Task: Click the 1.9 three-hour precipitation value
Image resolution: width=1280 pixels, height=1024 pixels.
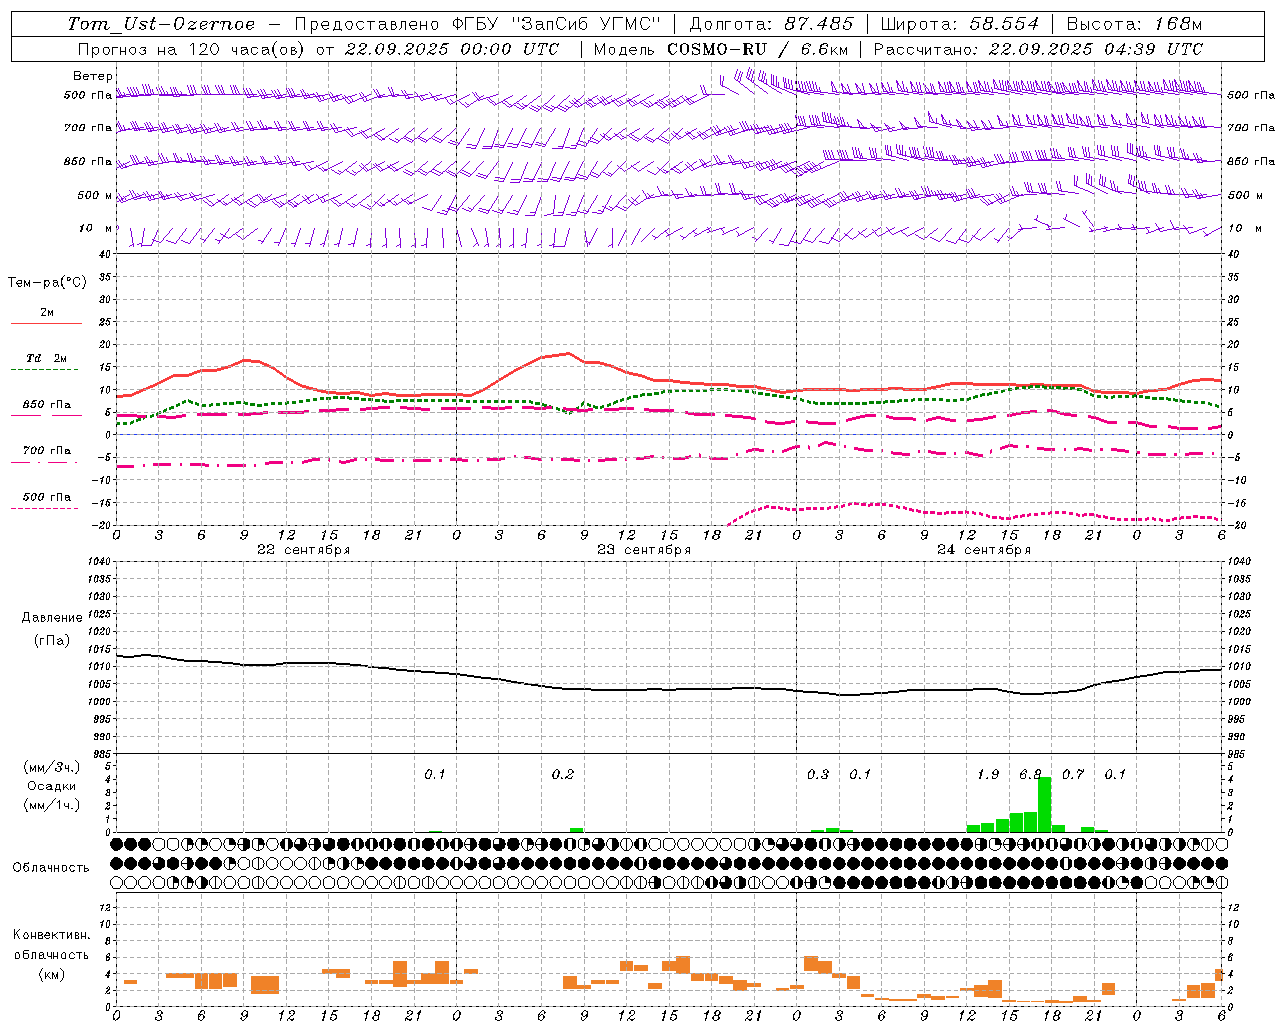Action: click(988, 774)
